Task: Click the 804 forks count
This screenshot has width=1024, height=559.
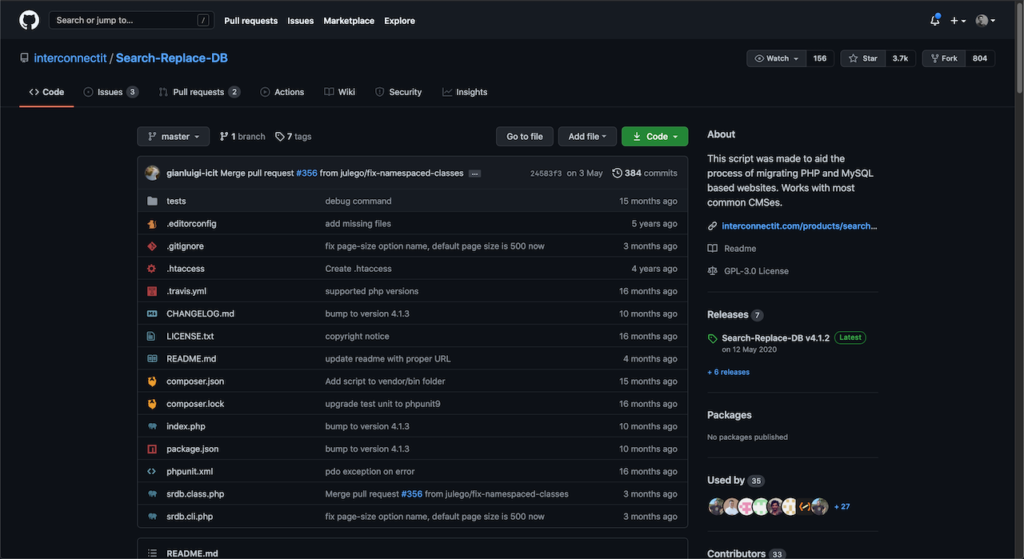Action: [980, 58]
